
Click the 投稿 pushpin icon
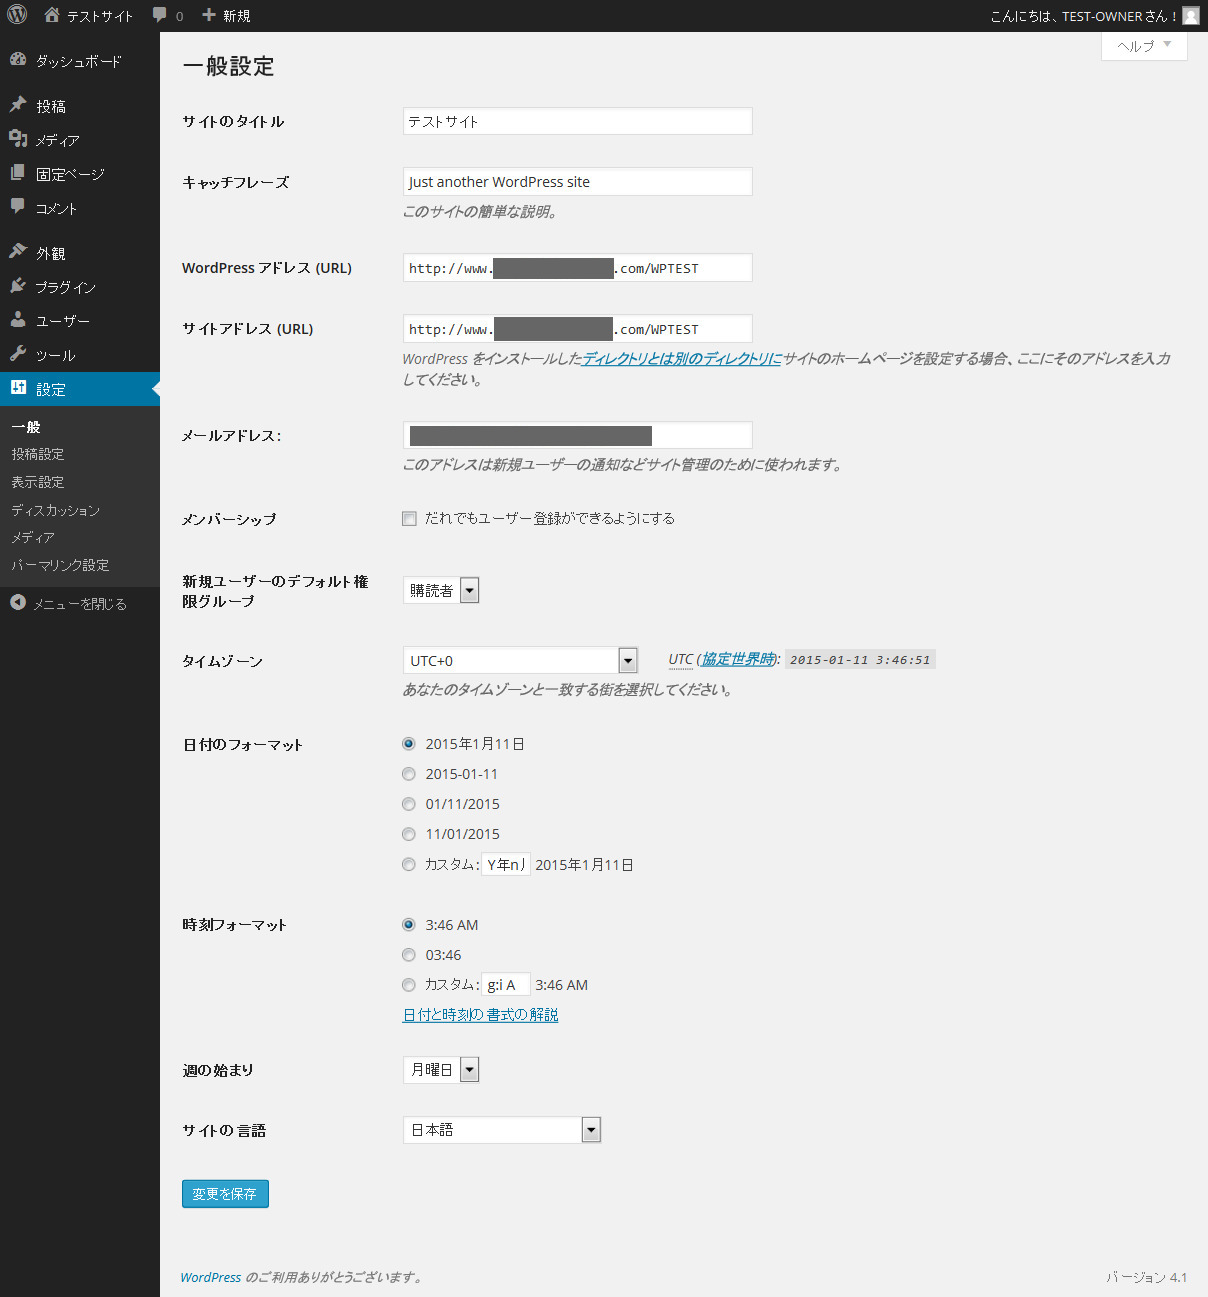[x=18, y=105]
